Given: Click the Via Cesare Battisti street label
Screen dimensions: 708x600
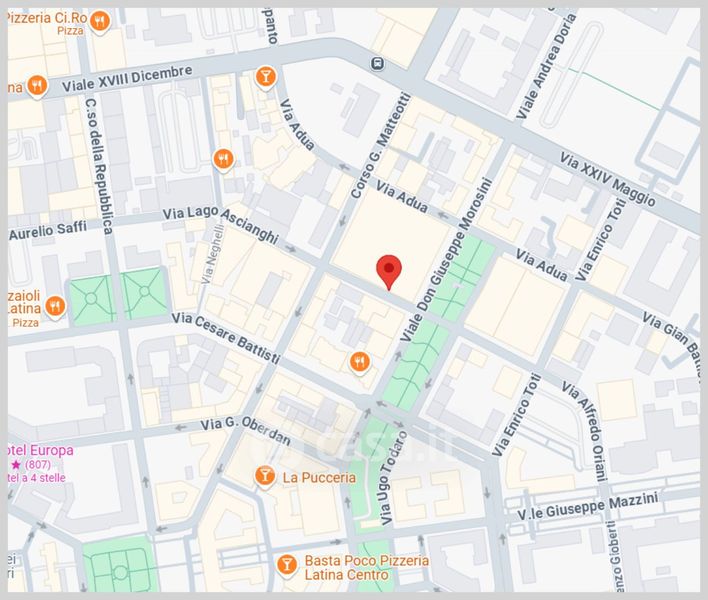Looking at the screenshot, I should coord(225,338).
